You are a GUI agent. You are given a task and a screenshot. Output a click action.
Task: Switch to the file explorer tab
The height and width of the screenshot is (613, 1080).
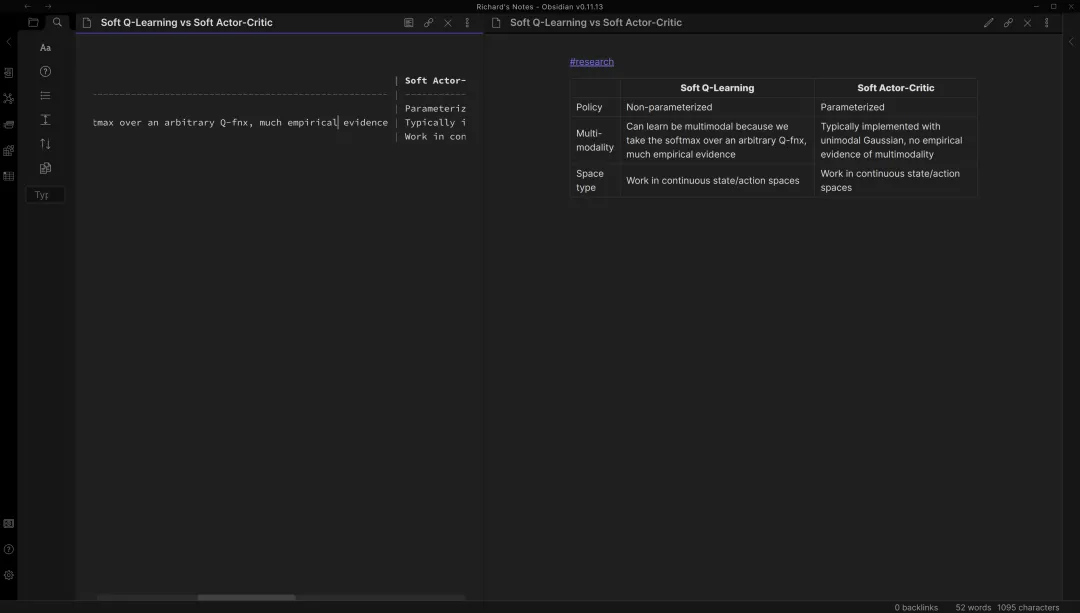[33, 23]
